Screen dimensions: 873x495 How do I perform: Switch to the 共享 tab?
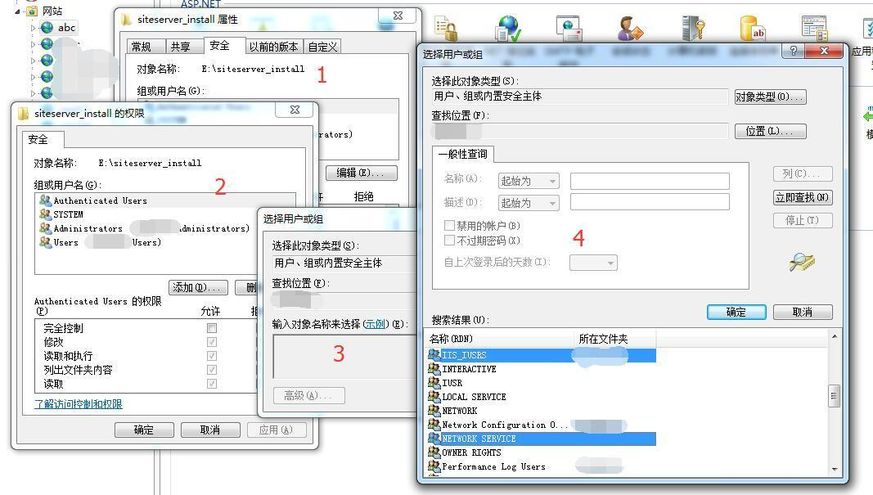click(180, 46)
